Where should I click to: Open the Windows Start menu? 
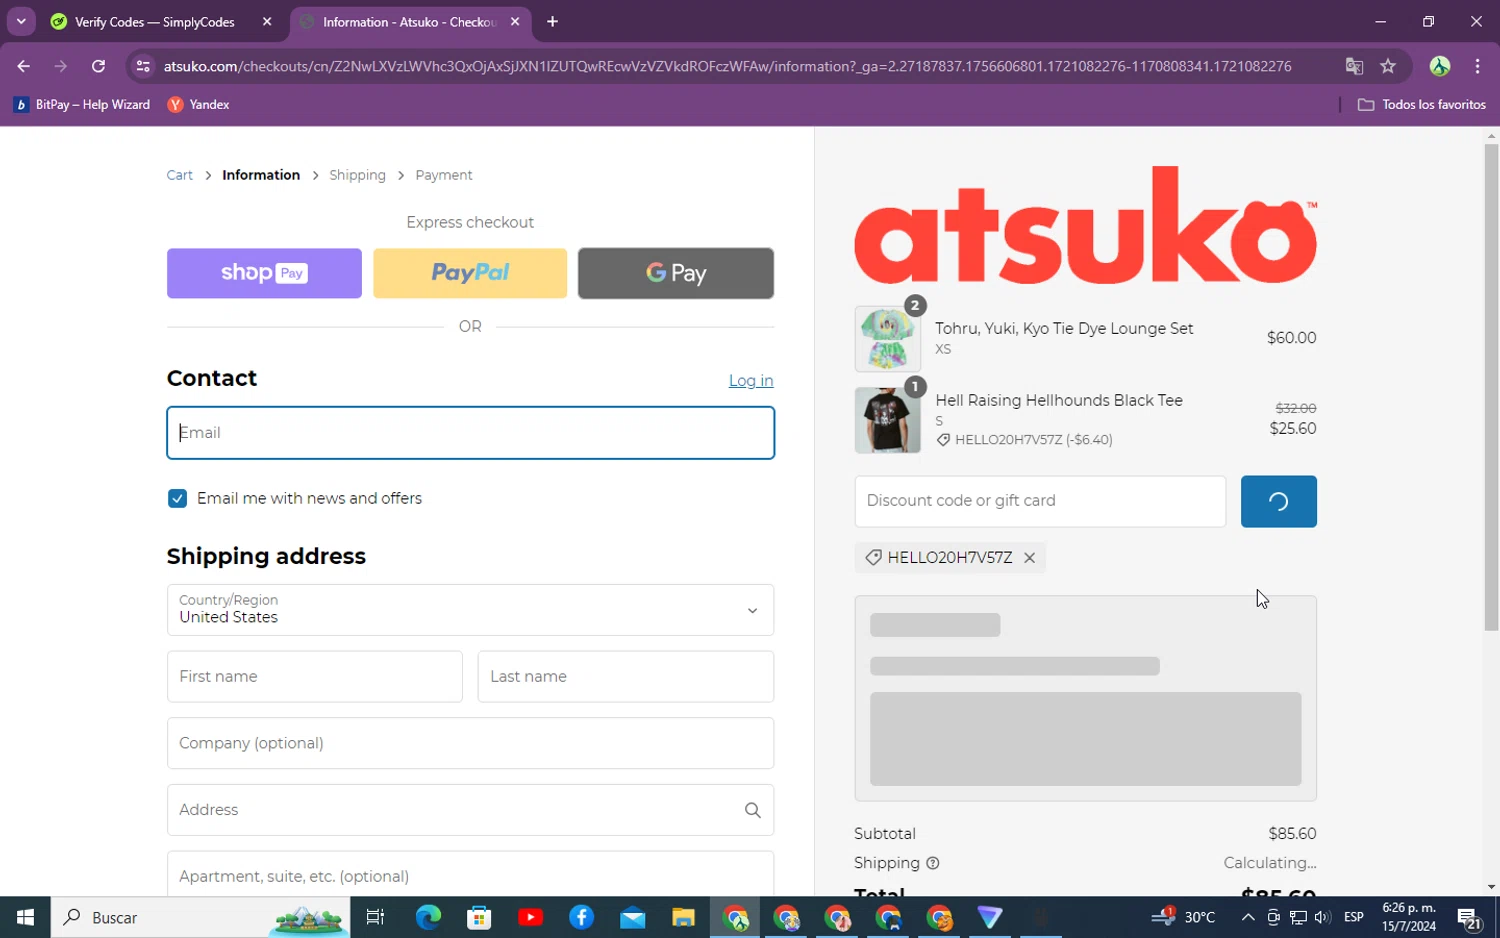click(25, 917)
